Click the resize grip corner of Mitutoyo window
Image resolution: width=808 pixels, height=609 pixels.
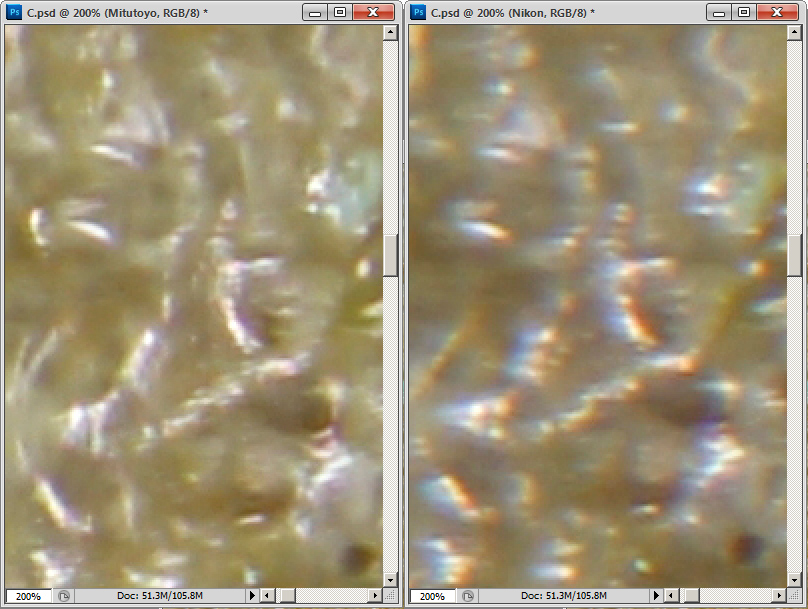390,596
